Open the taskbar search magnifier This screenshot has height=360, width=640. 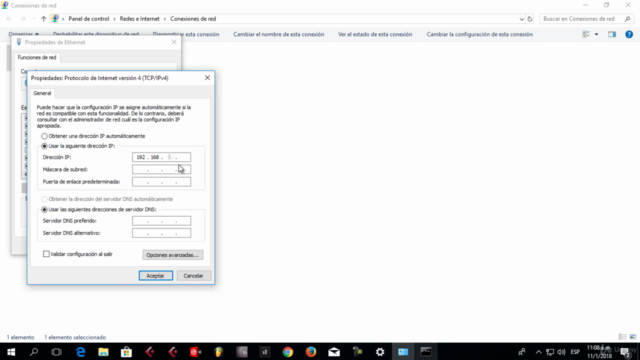[34, 352]
